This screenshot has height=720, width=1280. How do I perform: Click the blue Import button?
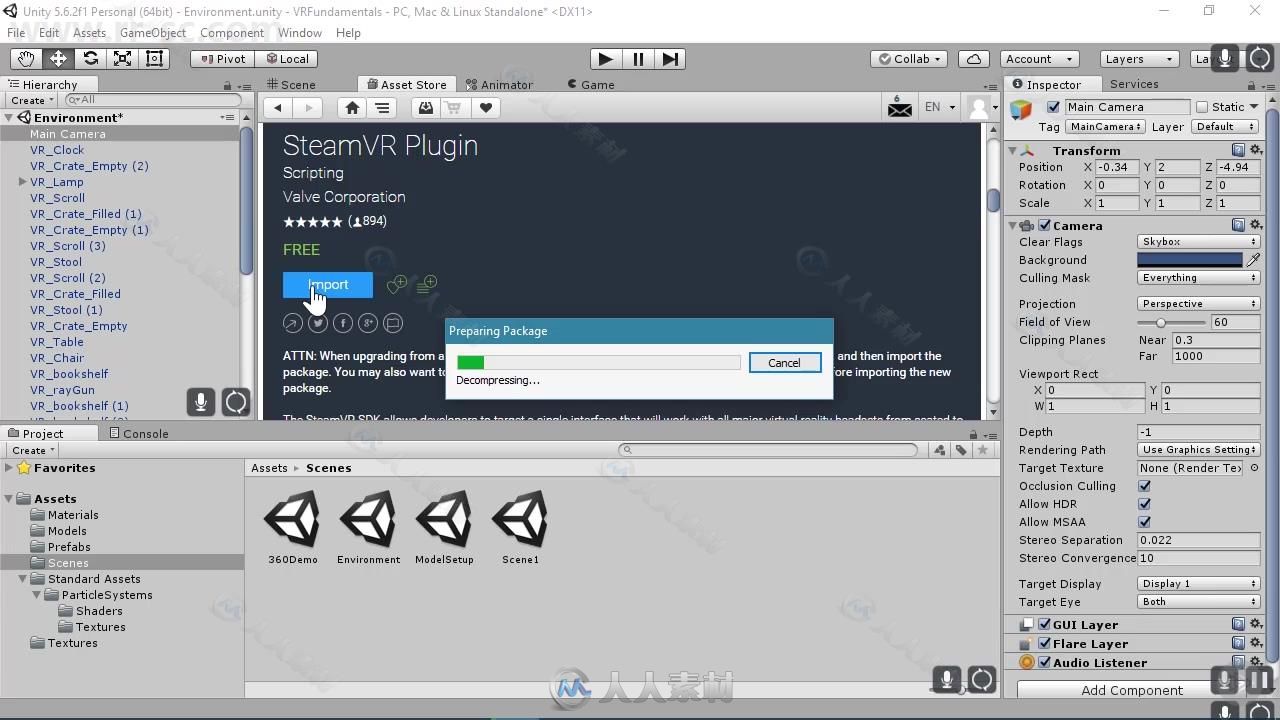pyautogui.click(x=328, y=285)
